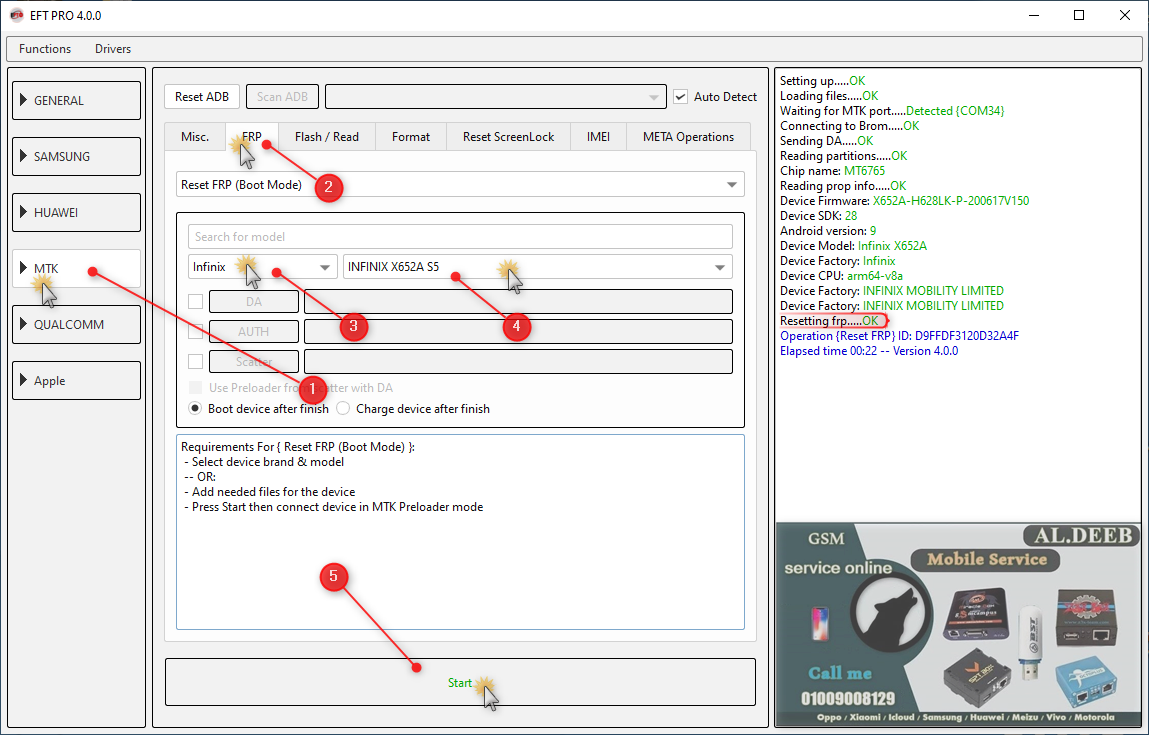Click the 'Device Model: Infinix X652A' log line
The height and width of the screenshot is (735, 1149).
(x=853, y=245)
